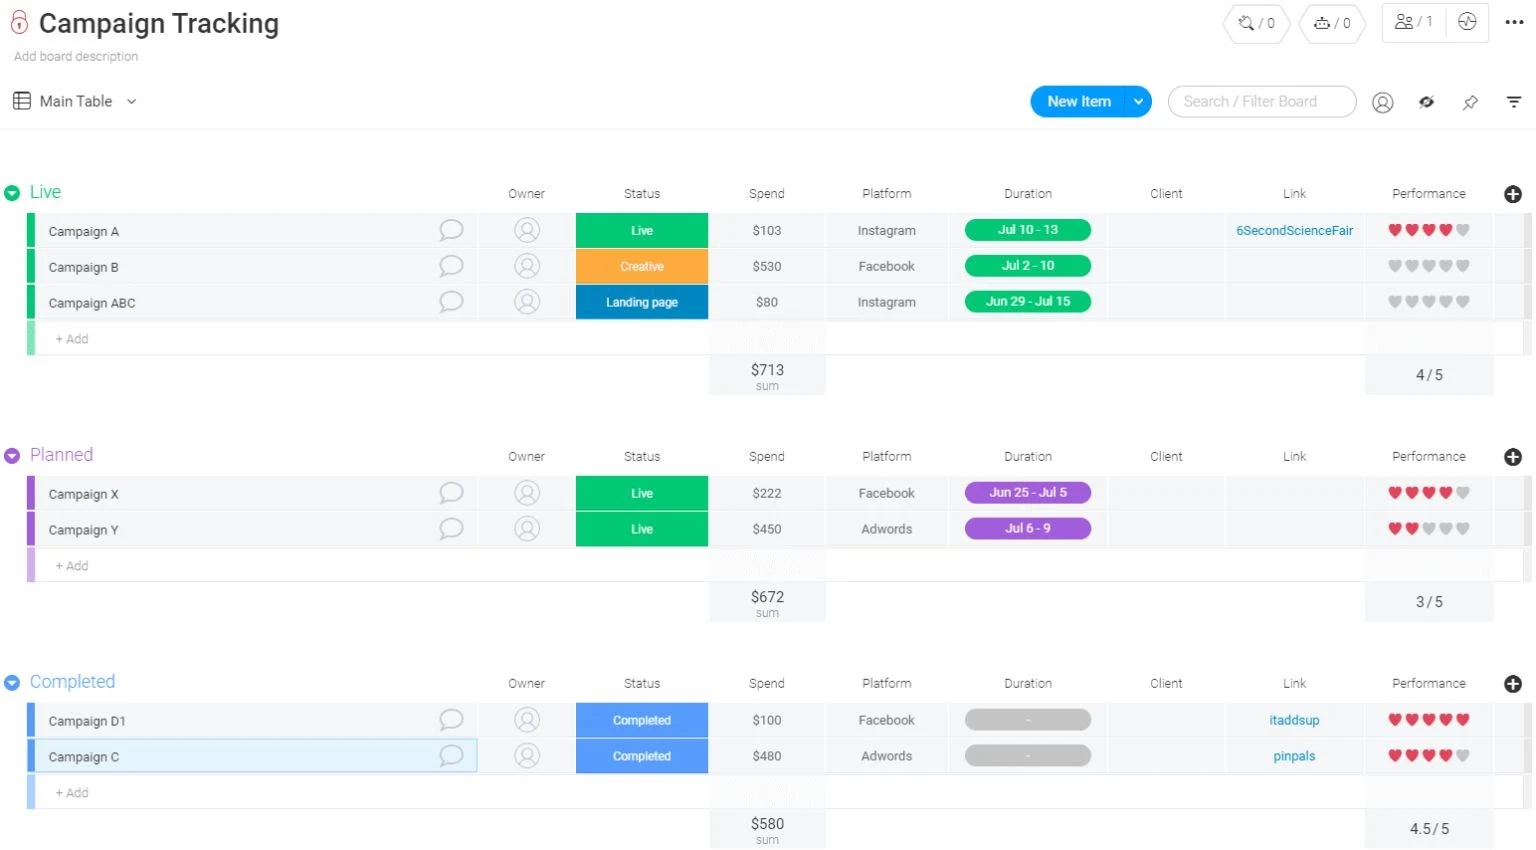The image size is (1536, 850).
Task: Open the 6SecondScienceFair link
Action: pyautogui.click(x=1294, y=231)
